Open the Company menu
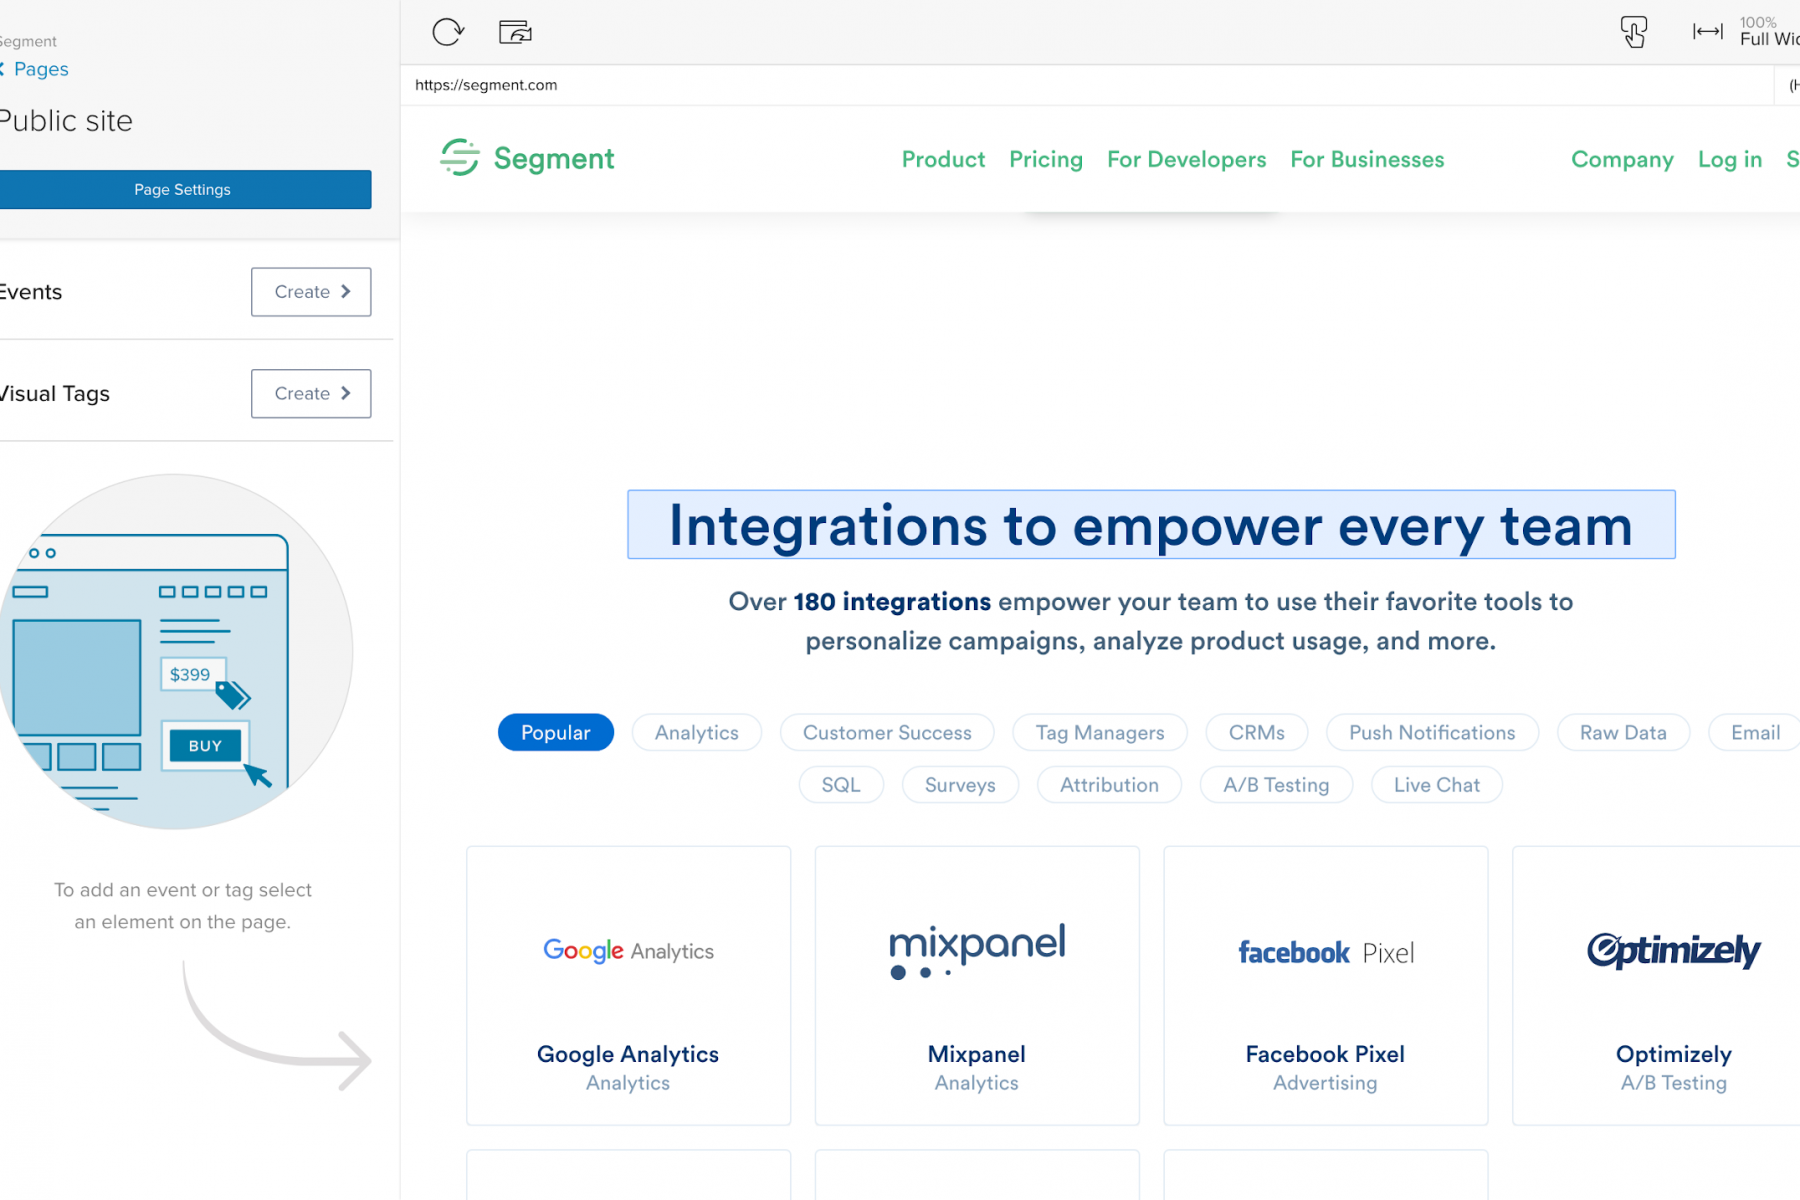The height and width of the screenshot is (1200, 1800). pyautogui.click(x=1622, y=160)
